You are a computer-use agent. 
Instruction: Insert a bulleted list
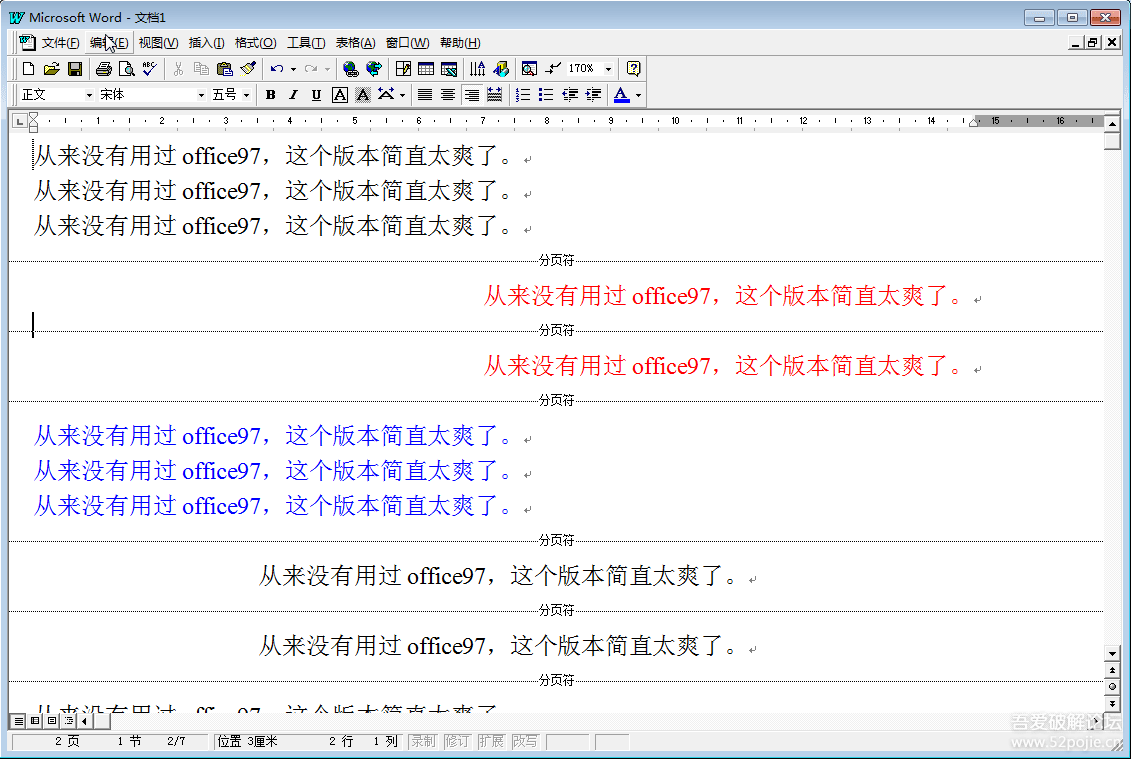tap(546, 95)
